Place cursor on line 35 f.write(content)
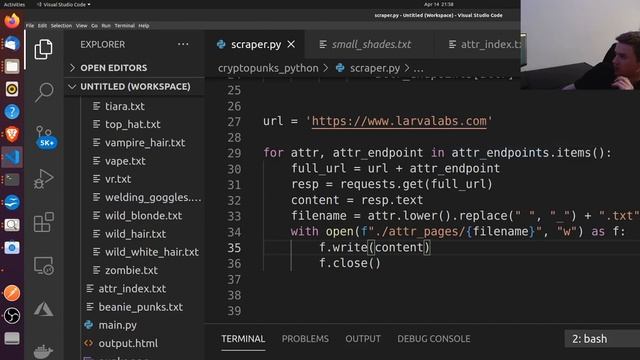Viewport: 640px width, 360px height. click(374, 247)
